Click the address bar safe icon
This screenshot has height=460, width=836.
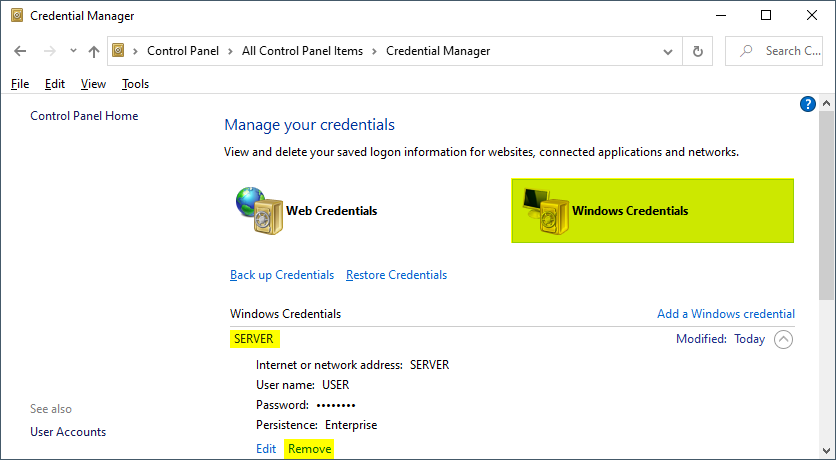click(x=118, y=51)
